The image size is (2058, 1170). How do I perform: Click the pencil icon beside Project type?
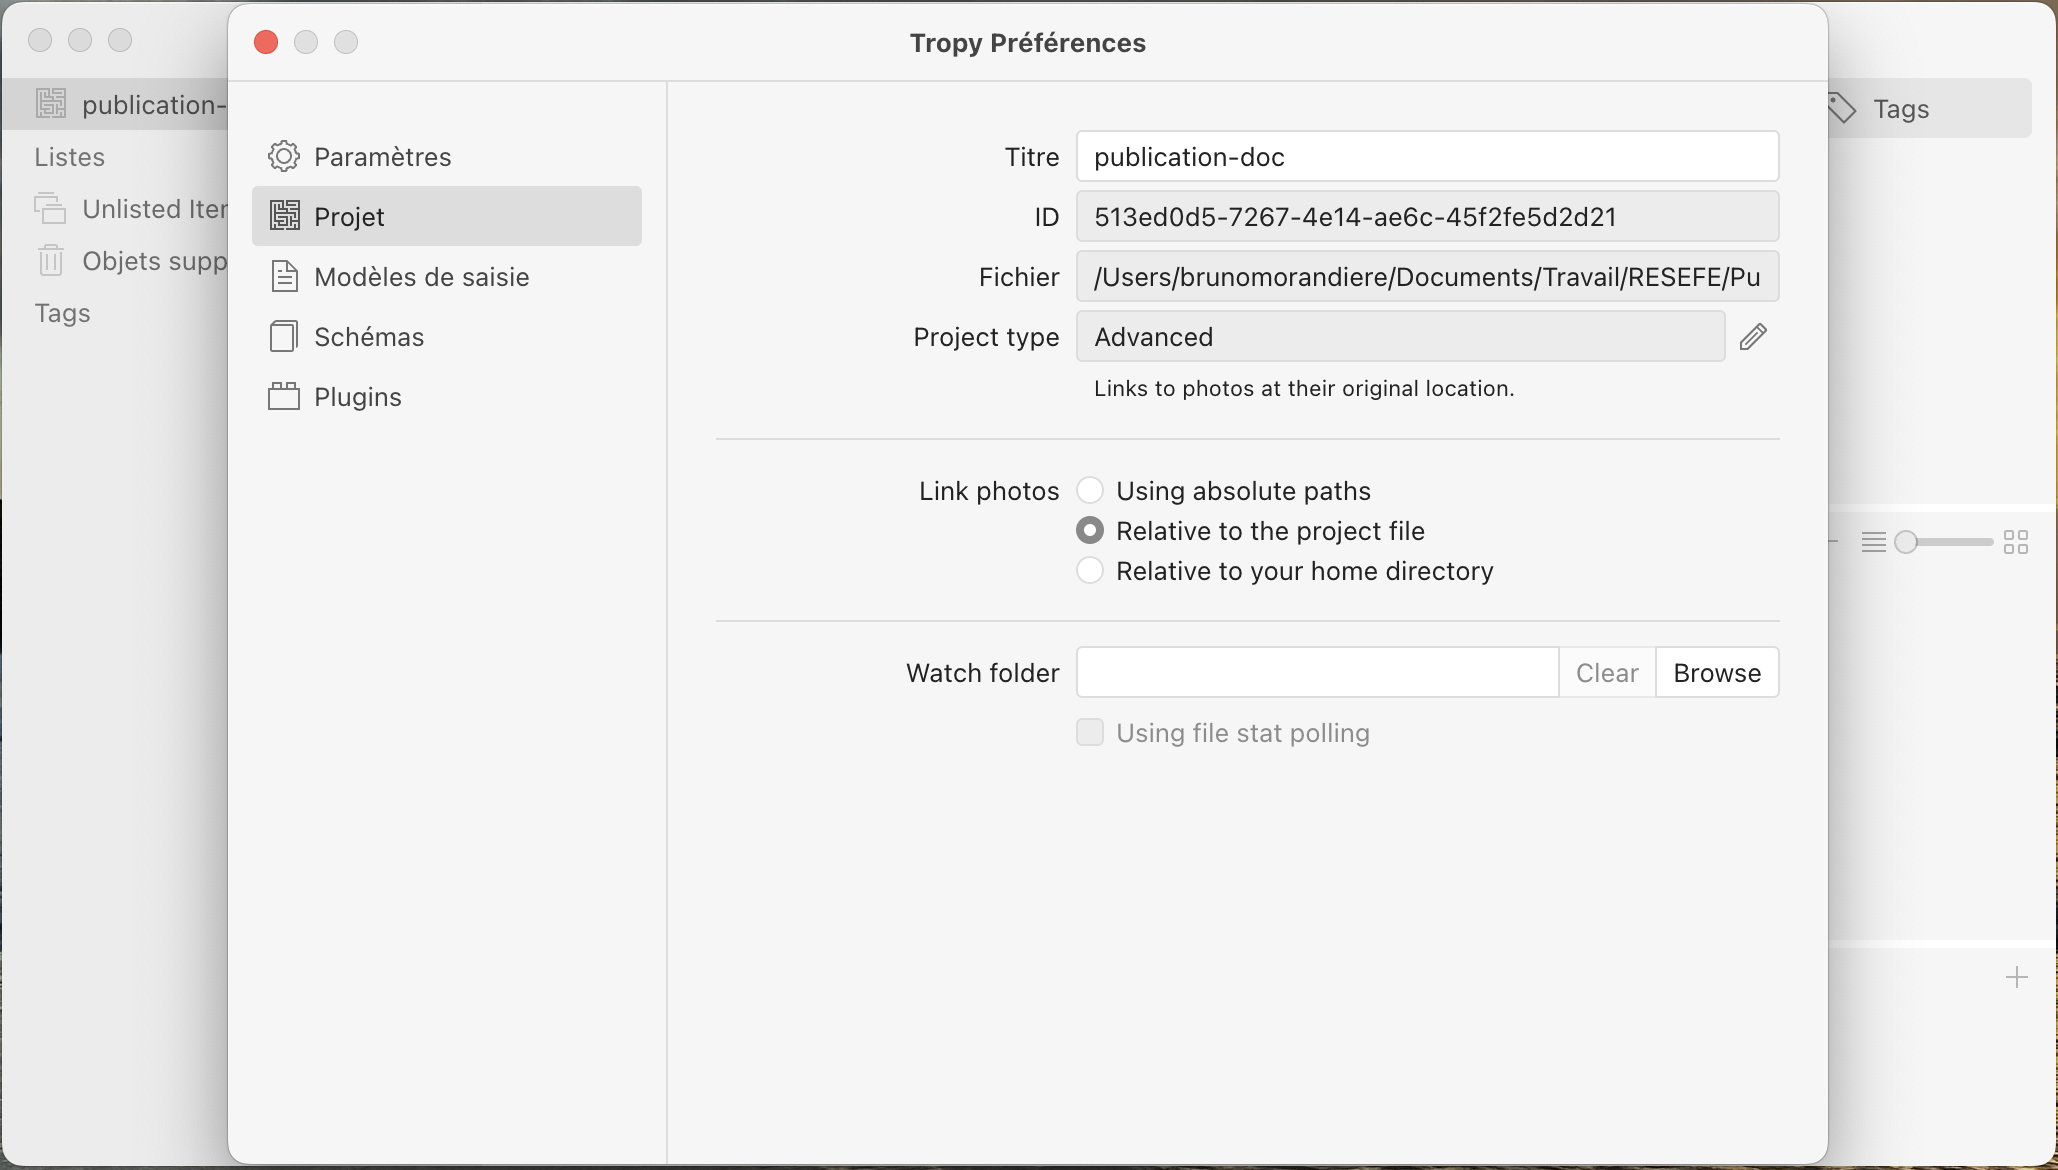click(1753, 337)
